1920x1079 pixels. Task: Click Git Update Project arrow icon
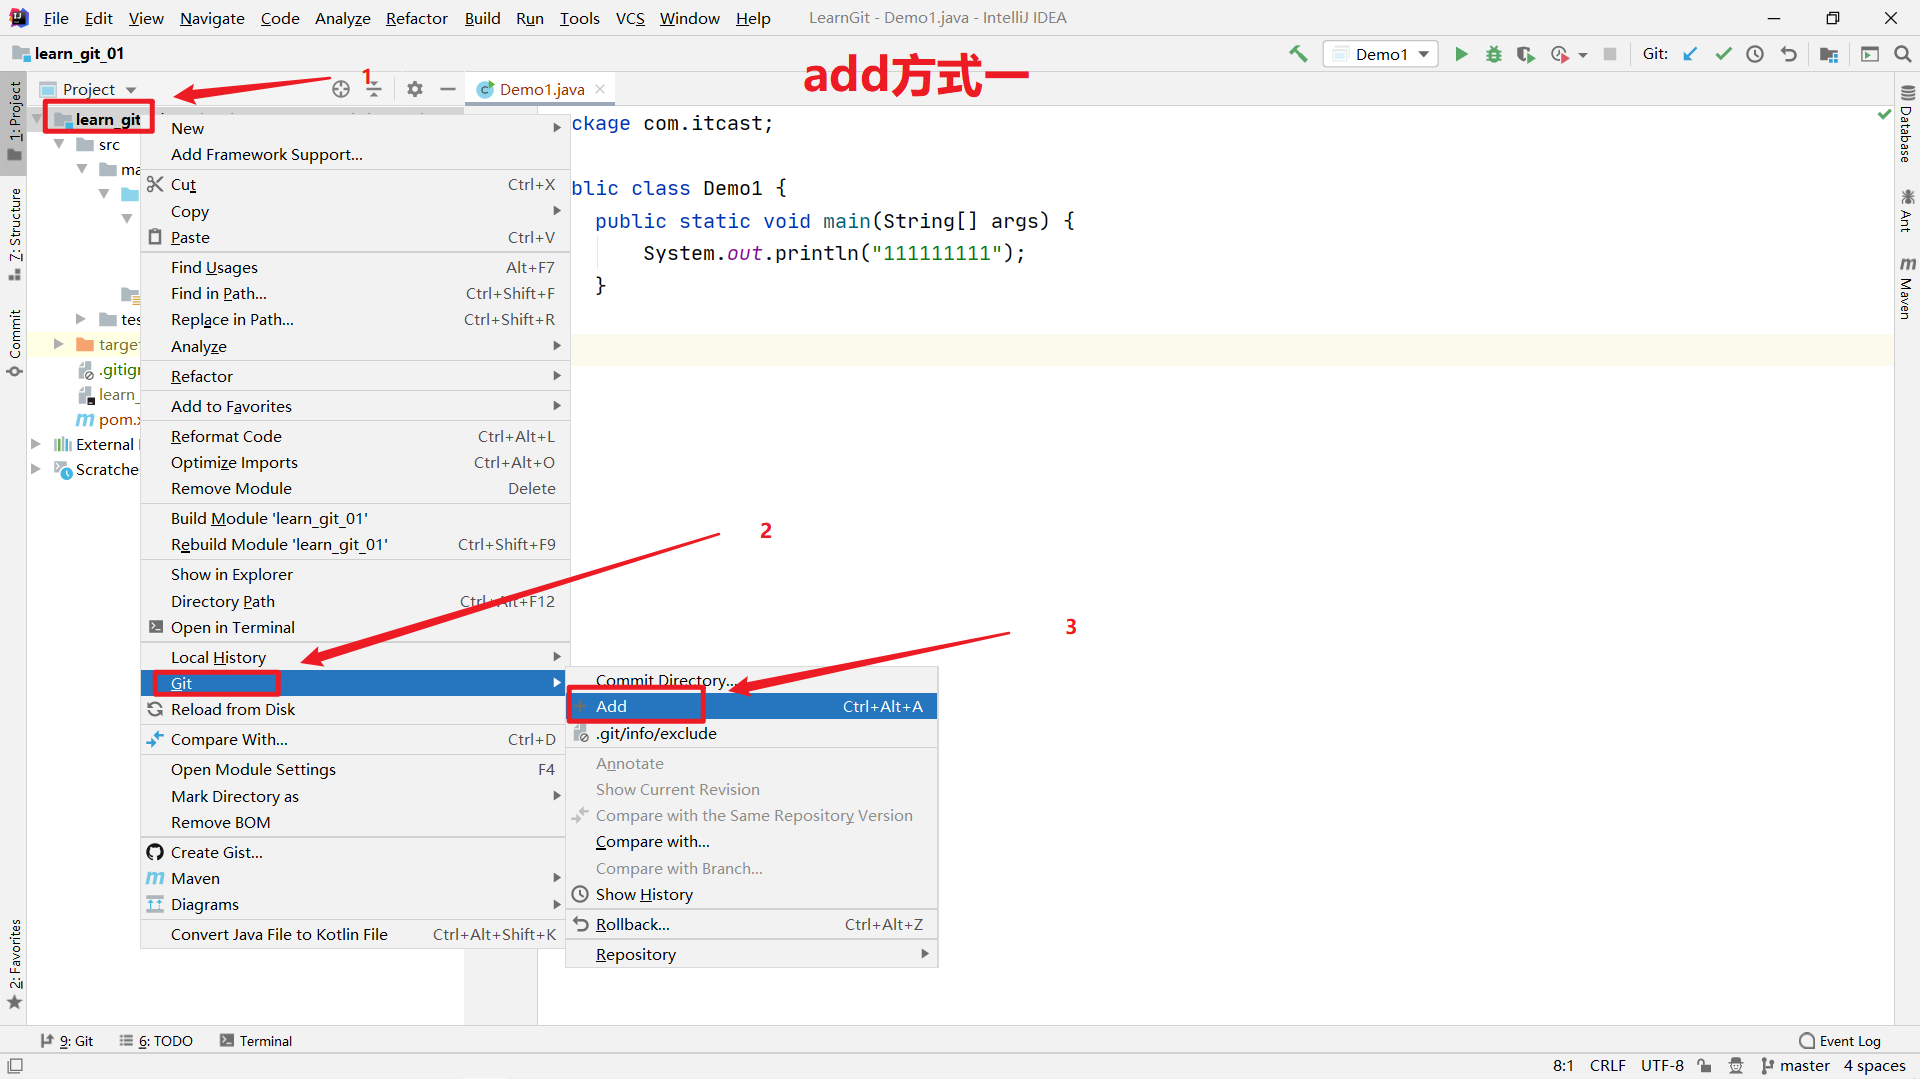(x=1690, y=54)
